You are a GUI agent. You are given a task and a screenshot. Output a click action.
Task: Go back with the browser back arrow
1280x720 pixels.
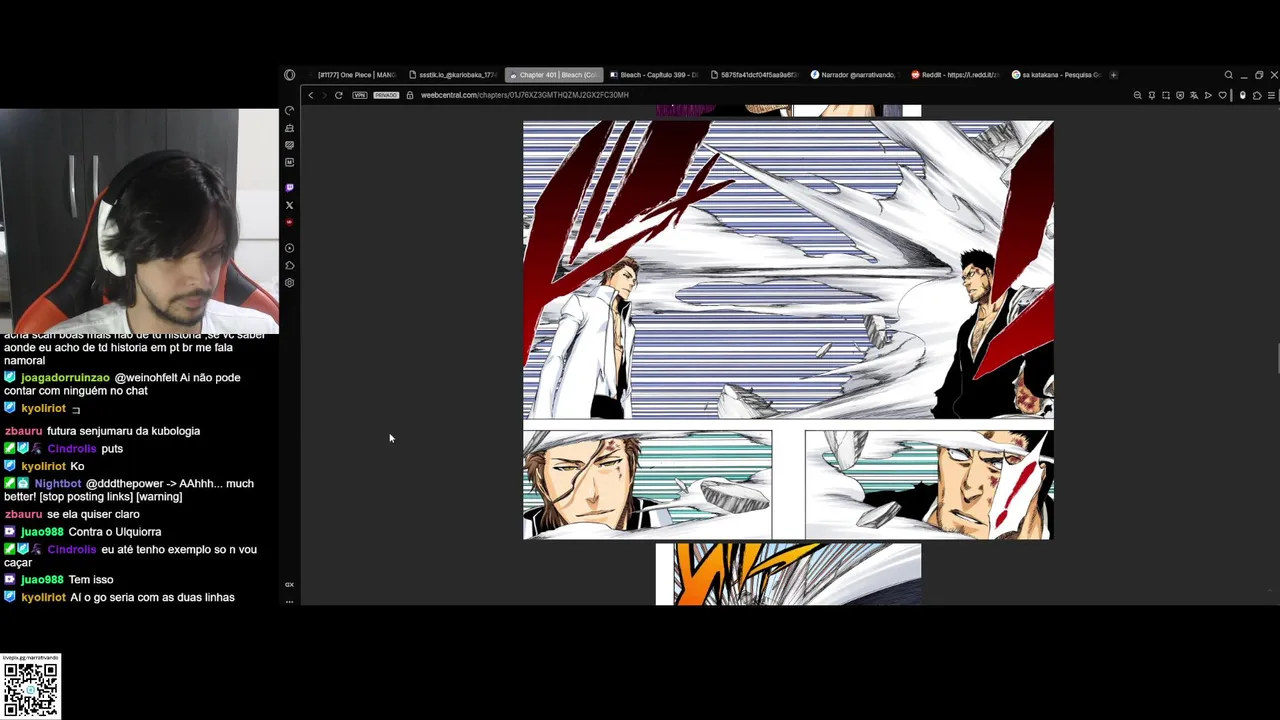[311, 95]
